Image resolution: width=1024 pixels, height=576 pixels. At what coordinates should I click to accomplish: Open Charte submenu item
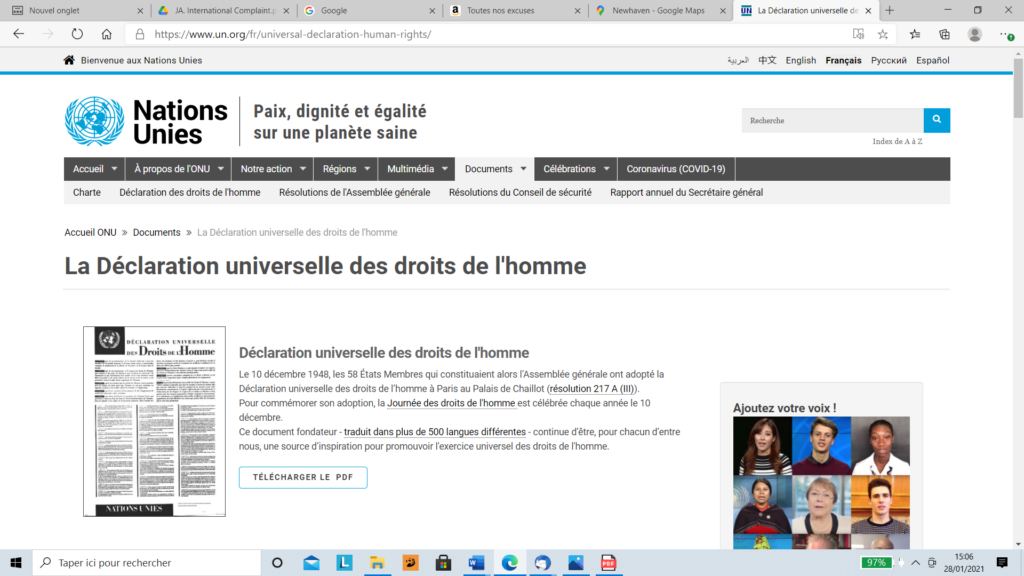coord(87,193)
